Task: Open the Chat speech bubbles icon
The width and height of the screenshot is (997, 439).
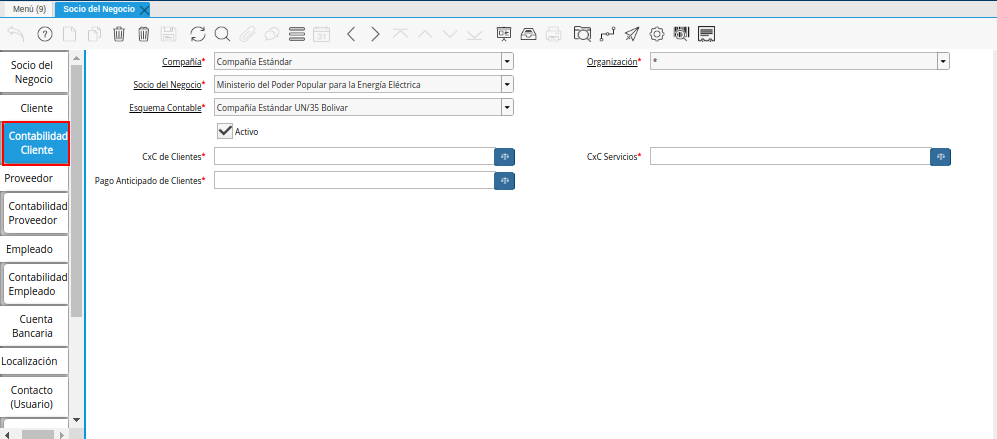Action: point(272,34)
